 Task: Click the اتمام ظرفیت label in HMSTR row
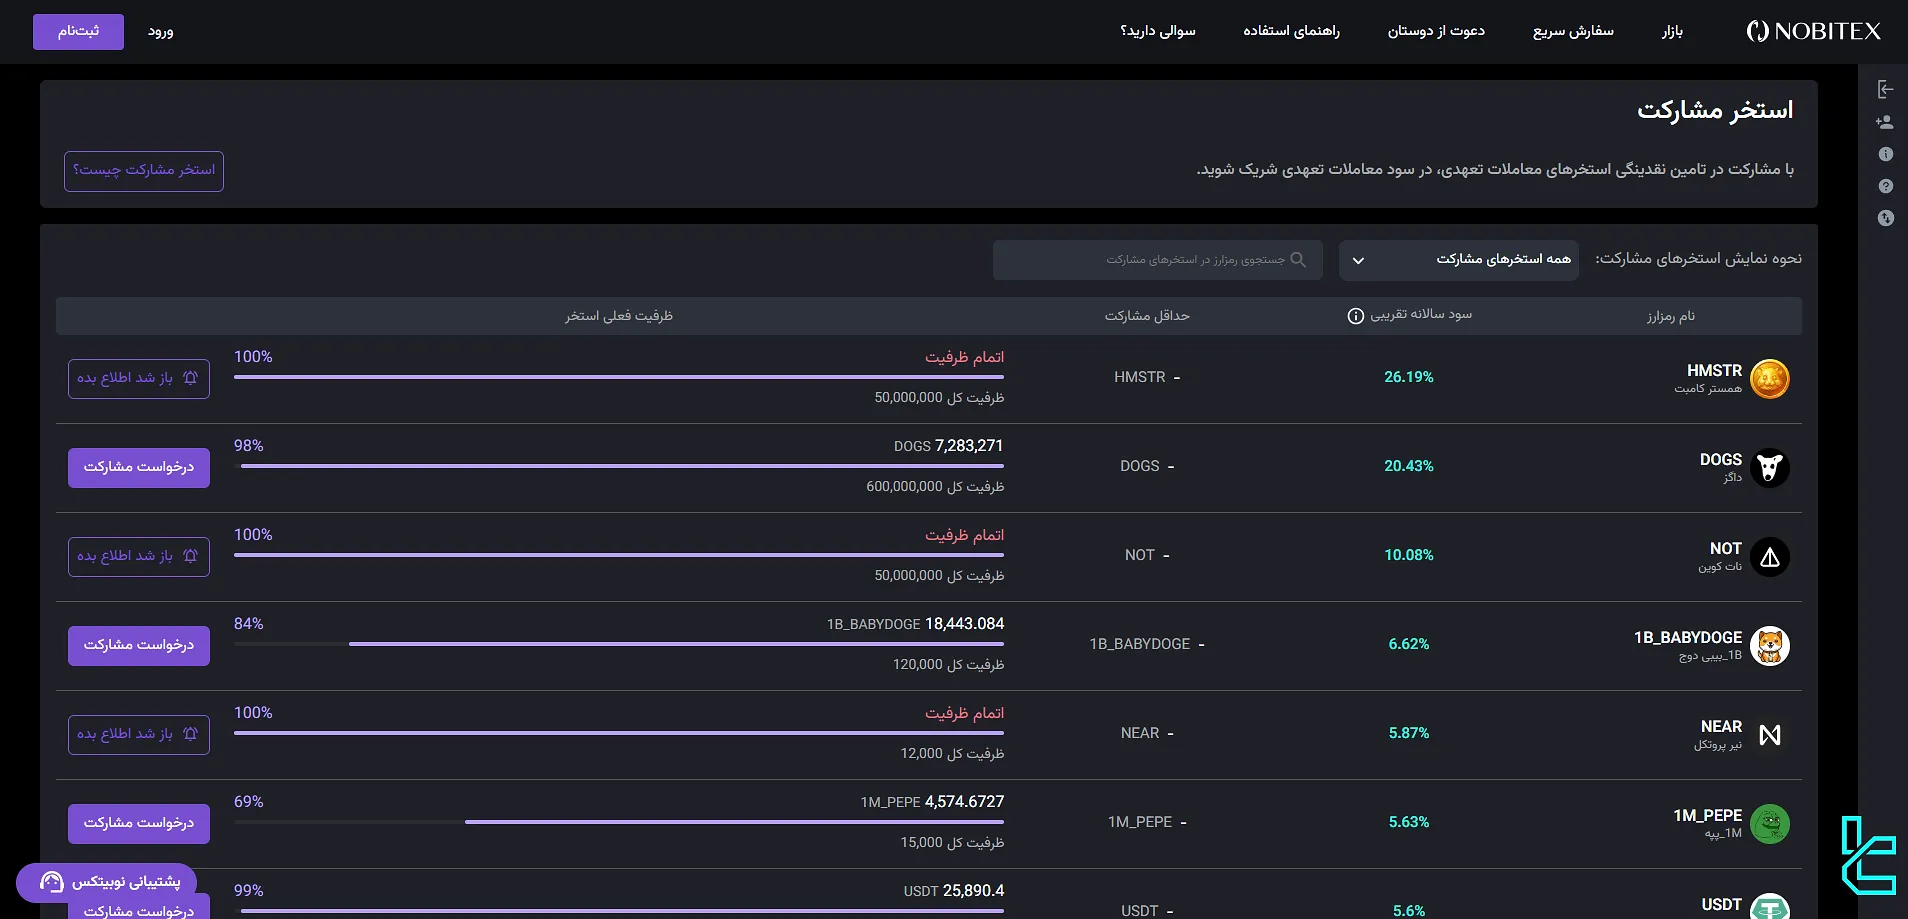964,357
